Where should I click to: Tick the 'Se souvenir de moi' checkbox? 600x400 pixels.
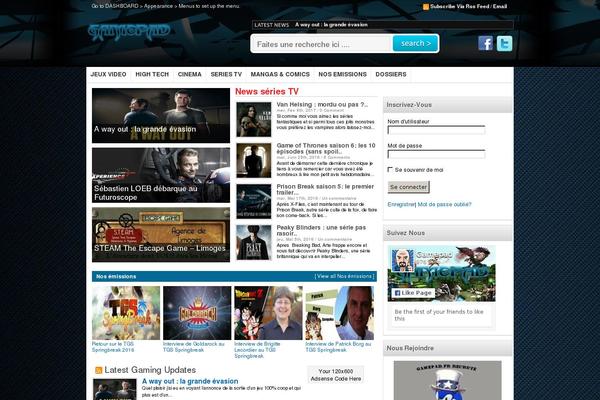tap(390, 170)
